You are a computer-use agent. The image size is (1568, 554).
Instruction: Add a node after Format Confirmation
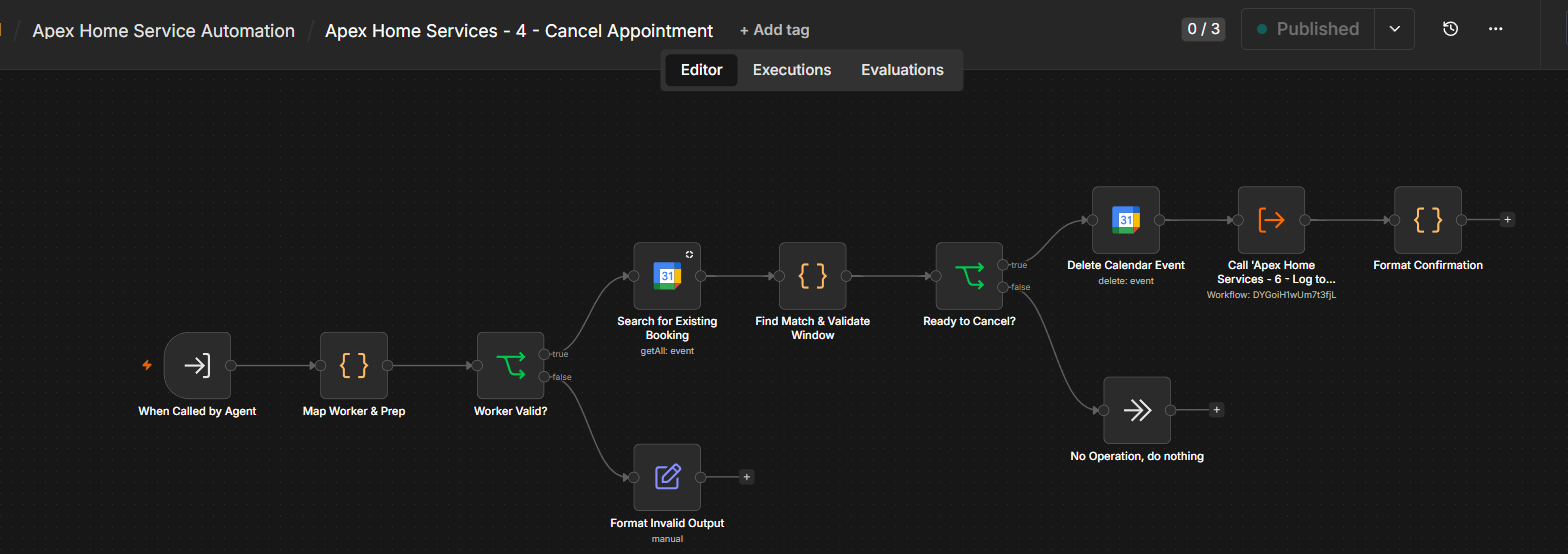[1507, 220]
